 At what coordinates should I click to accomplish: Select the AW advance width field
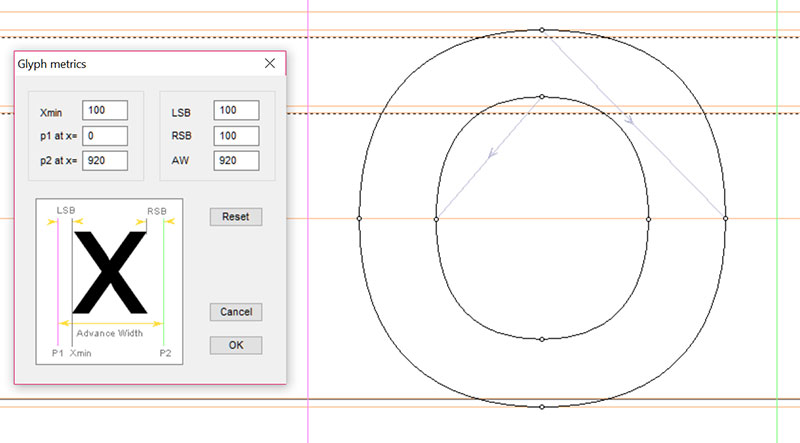[x=236, y=160]
